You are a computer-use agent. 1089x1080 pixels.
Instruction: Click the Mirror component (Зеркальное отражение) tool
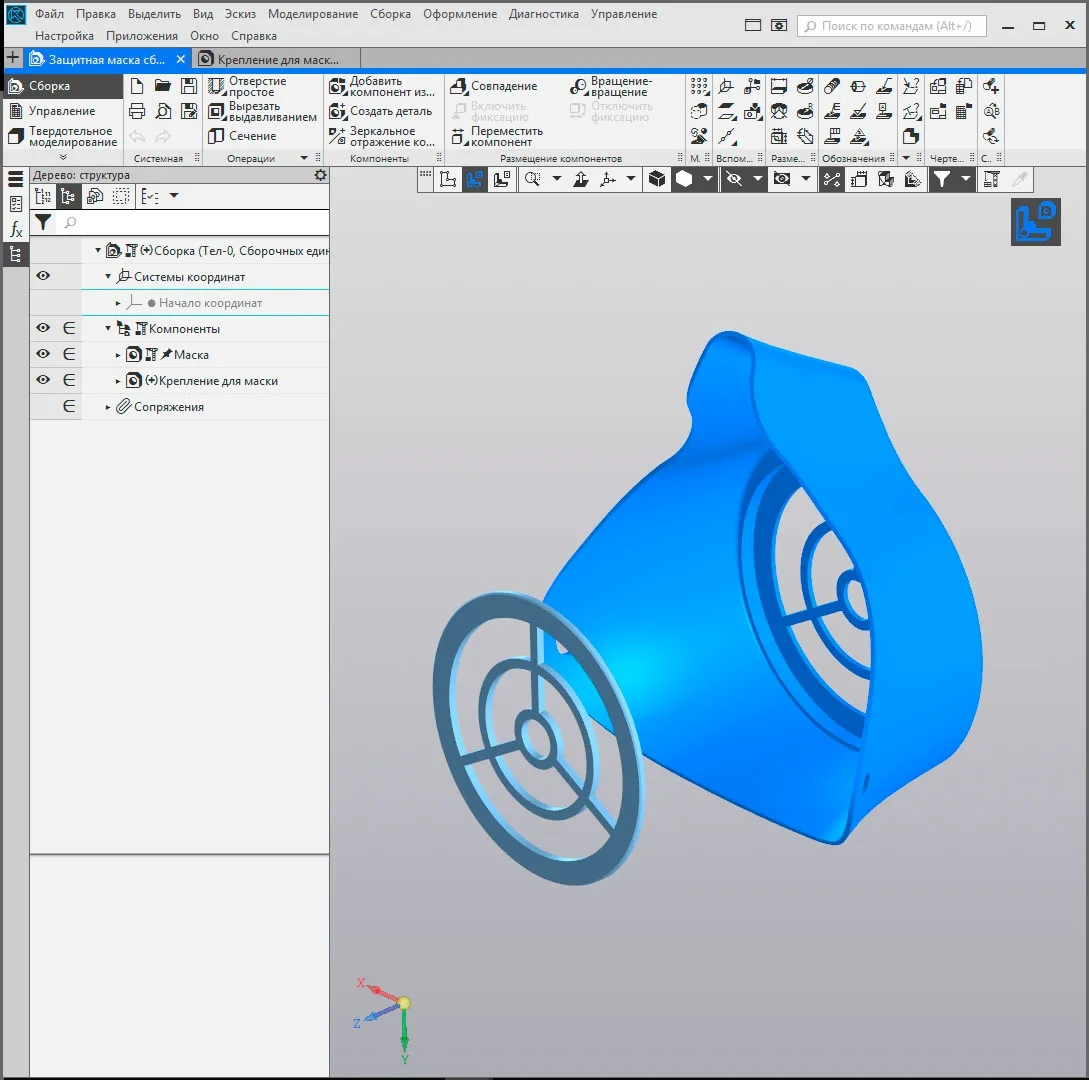click(381, 136)
